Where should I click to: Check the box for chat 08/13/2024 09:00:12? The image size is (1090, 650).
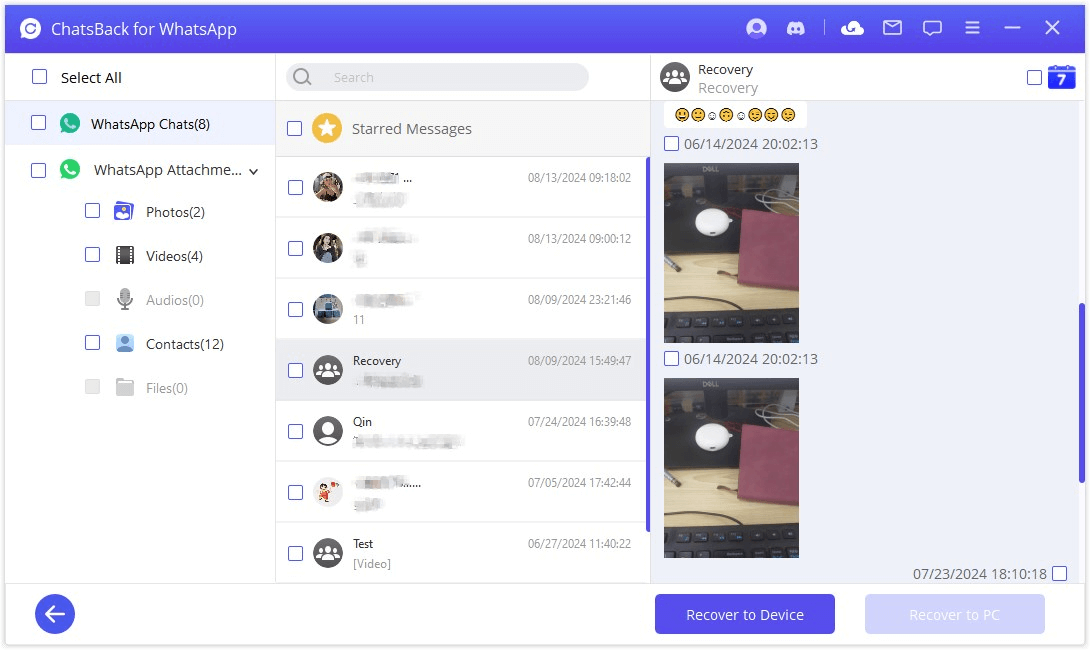295,248
